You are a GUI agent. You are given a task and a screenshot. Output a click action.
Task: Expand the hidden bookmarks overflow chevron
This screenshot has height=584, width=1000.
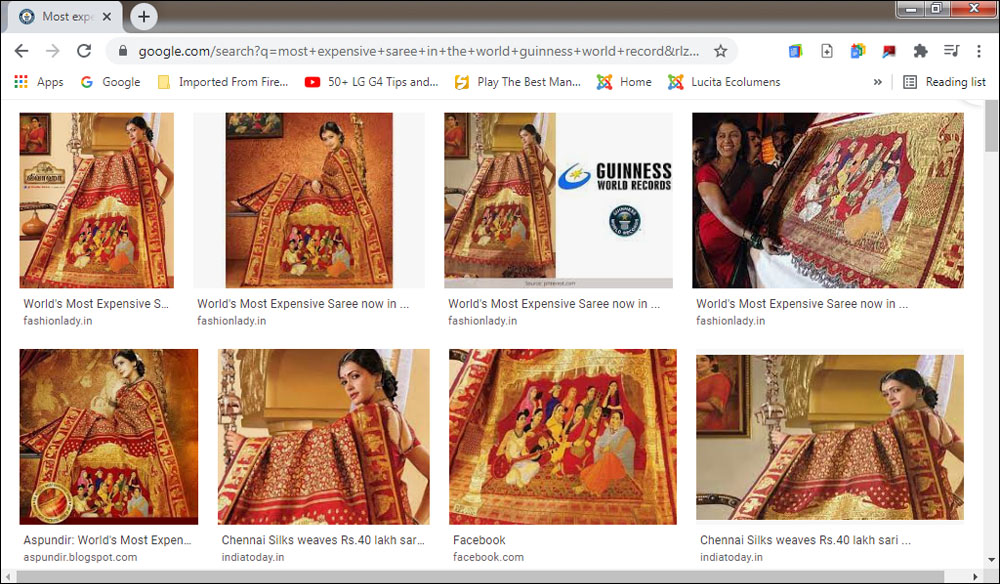coord(878,82)
